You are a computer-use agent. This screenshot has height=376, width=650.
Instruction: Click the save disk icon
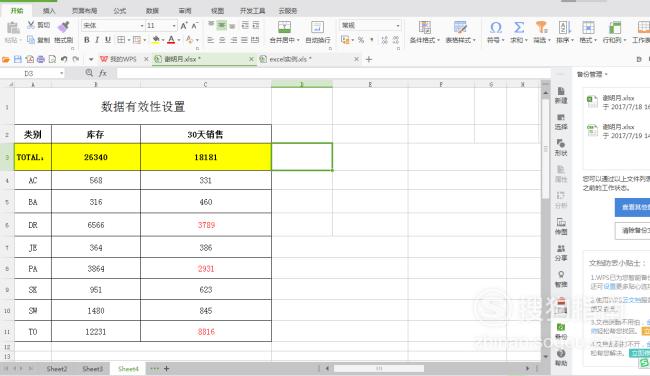click(x=17, y=59)
